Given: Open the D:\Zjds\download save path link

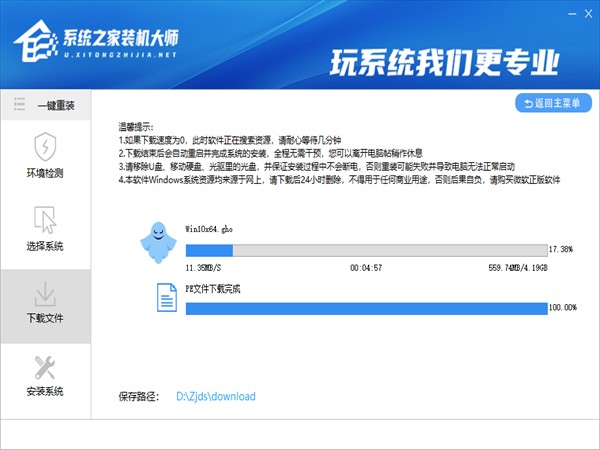Looking at the screenshot, I should 216,397.
